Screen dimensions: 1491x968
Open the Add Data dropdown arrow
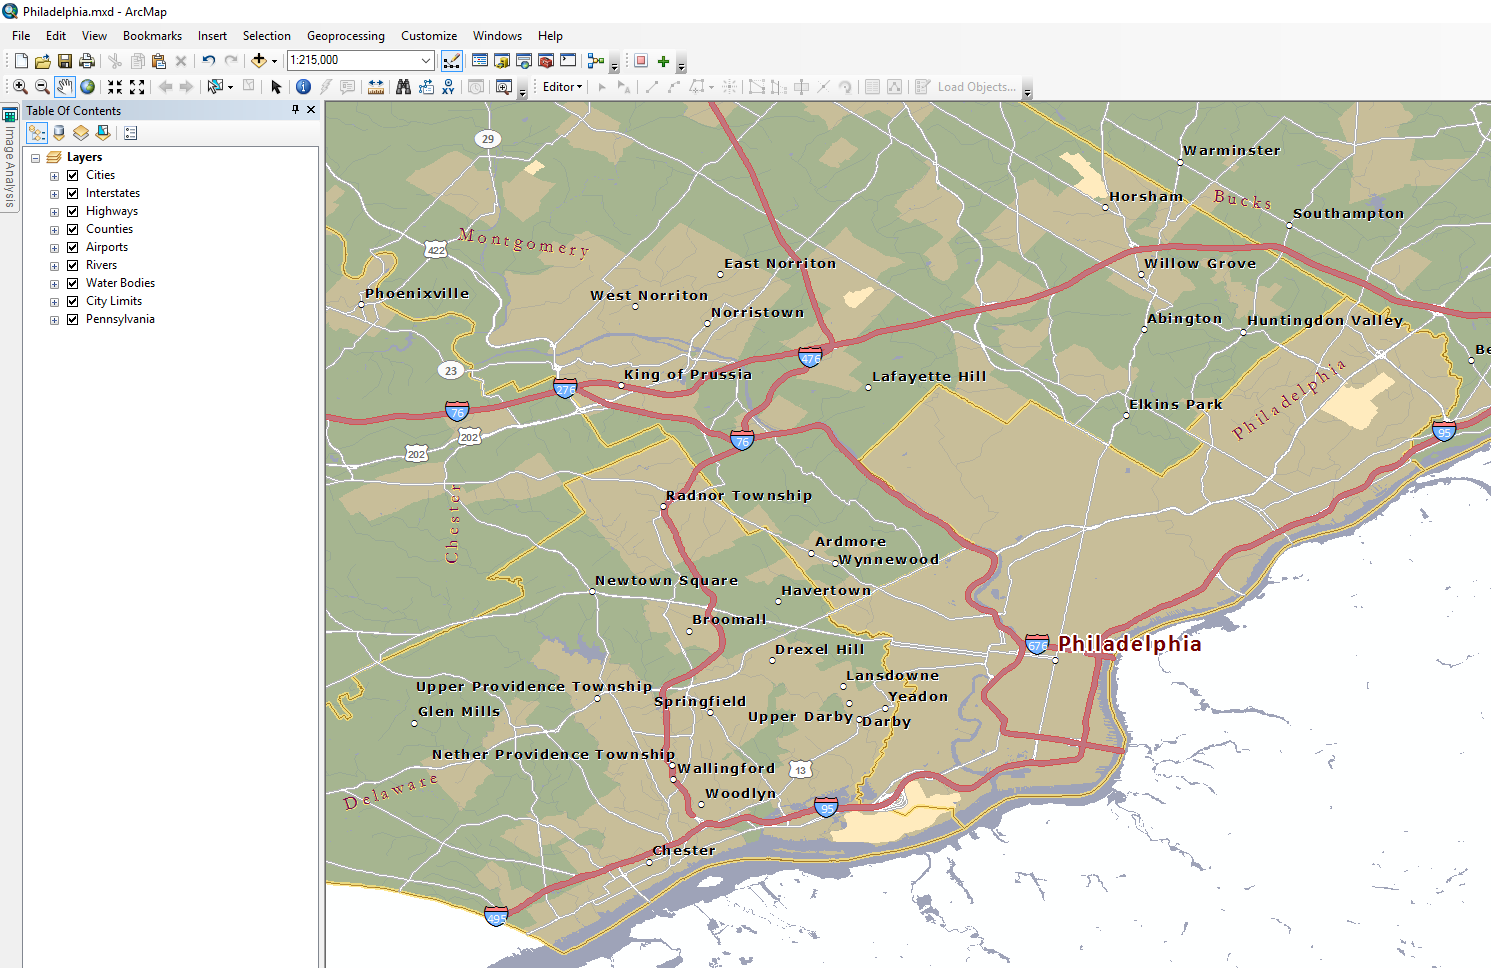click(274, 61)
